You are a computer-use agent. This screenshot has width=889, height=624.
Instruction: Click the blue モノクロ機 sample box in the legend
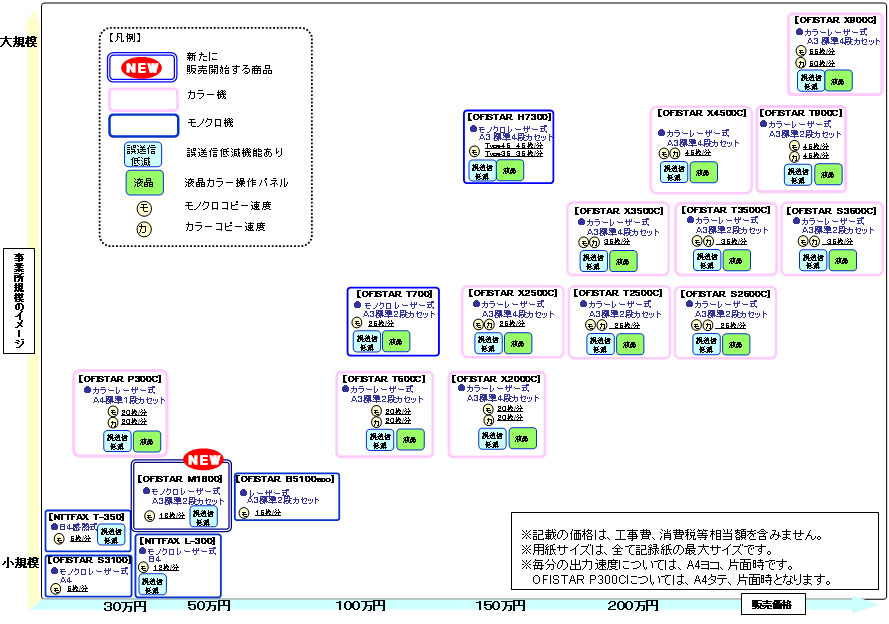[143, 126]
